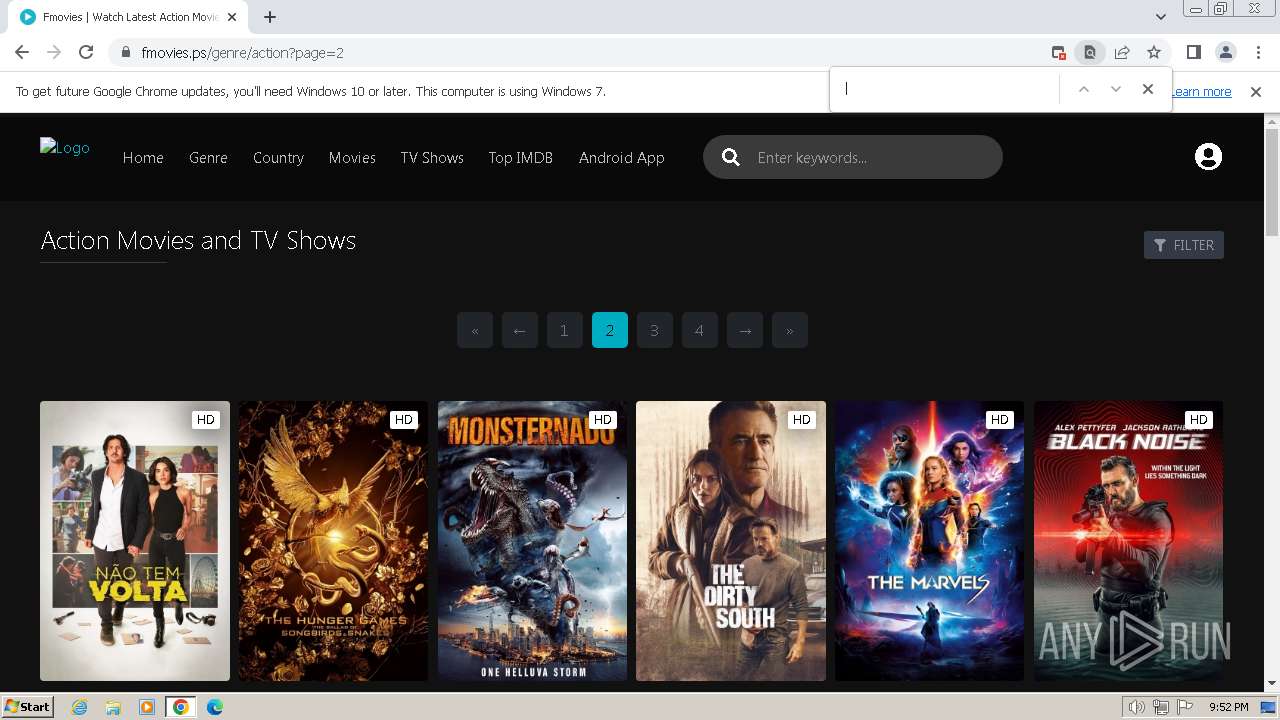Click the FILTER button

1184,245
